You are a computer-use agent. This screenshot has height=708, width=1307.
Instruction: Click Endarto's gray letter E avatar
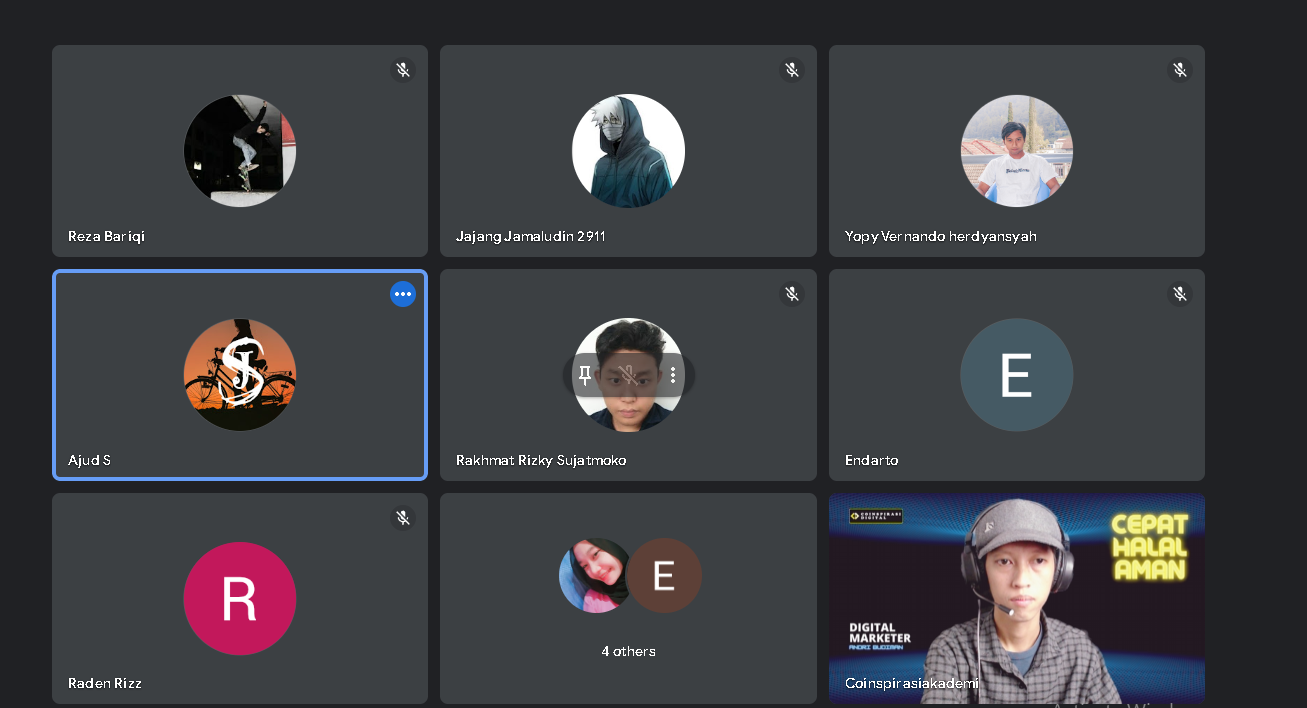point(1016,375)
